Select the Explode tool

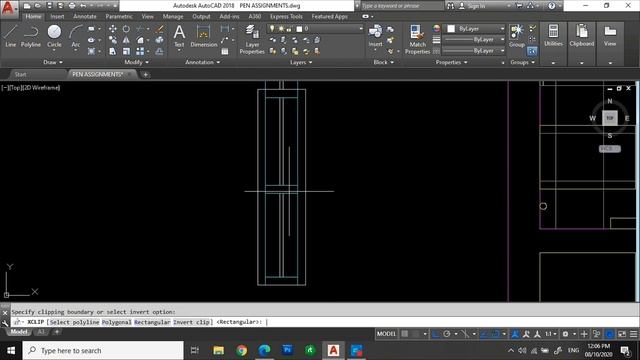(160, 40)
